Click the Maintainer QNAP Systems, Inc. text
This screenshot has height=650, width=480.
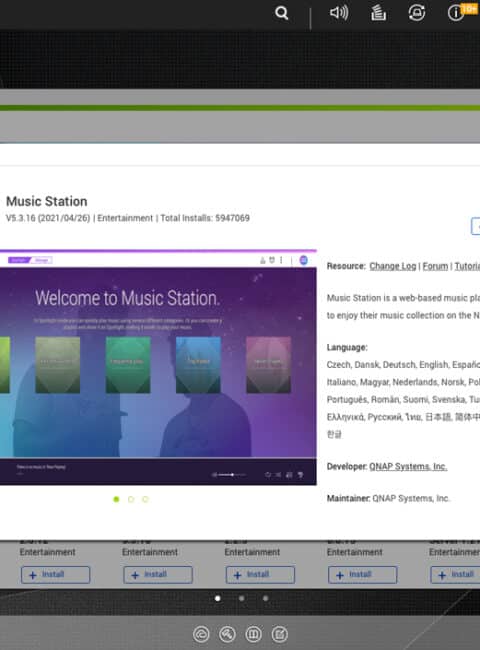click(388, 498)
